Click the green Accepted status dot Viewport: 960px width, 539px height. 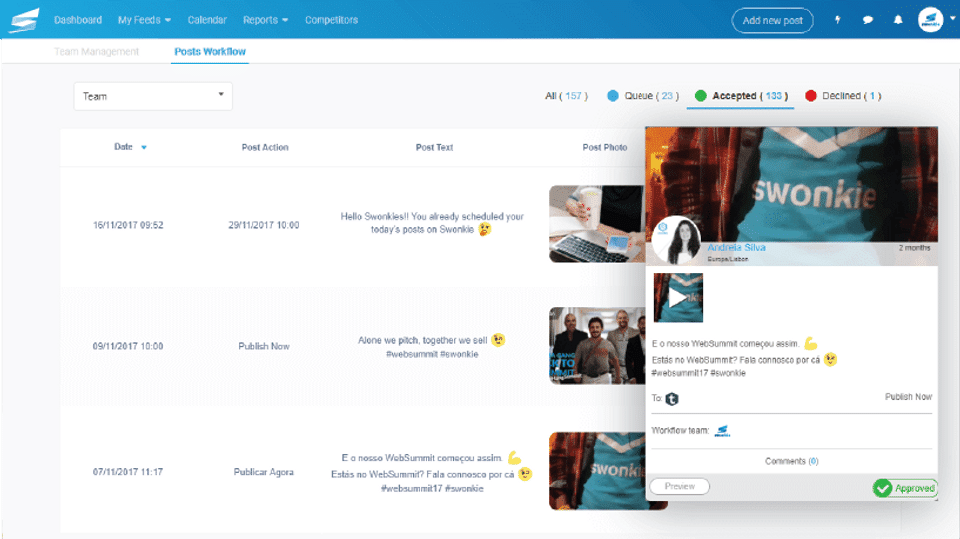point(700,96)
